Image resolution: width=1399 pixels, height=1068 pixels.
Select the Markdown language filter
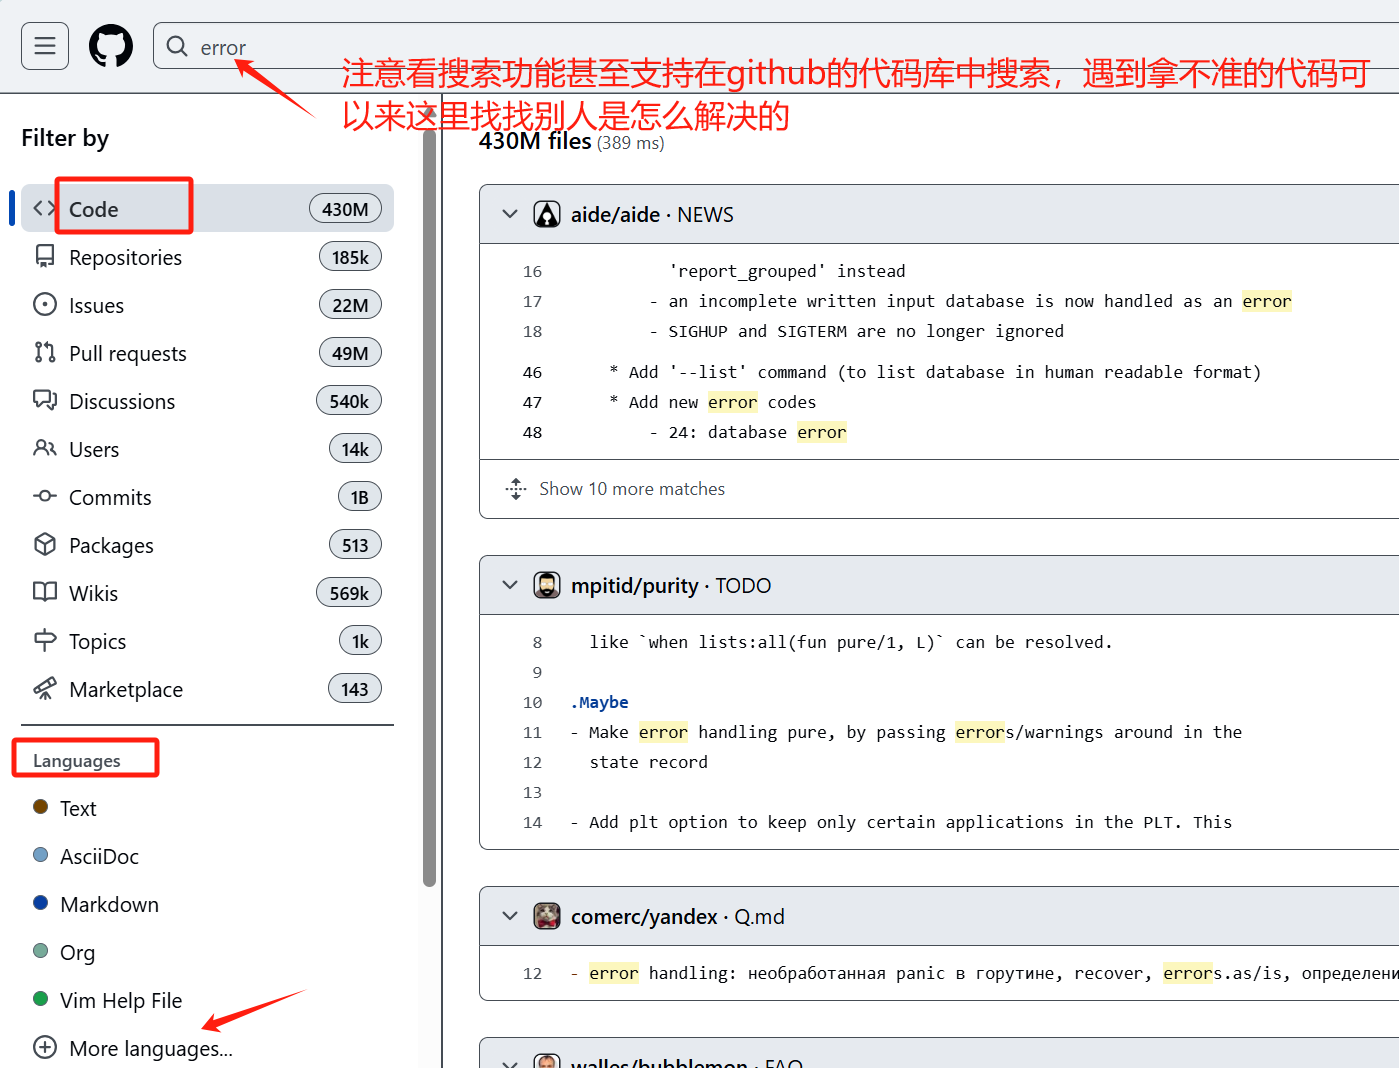[109, 904]
